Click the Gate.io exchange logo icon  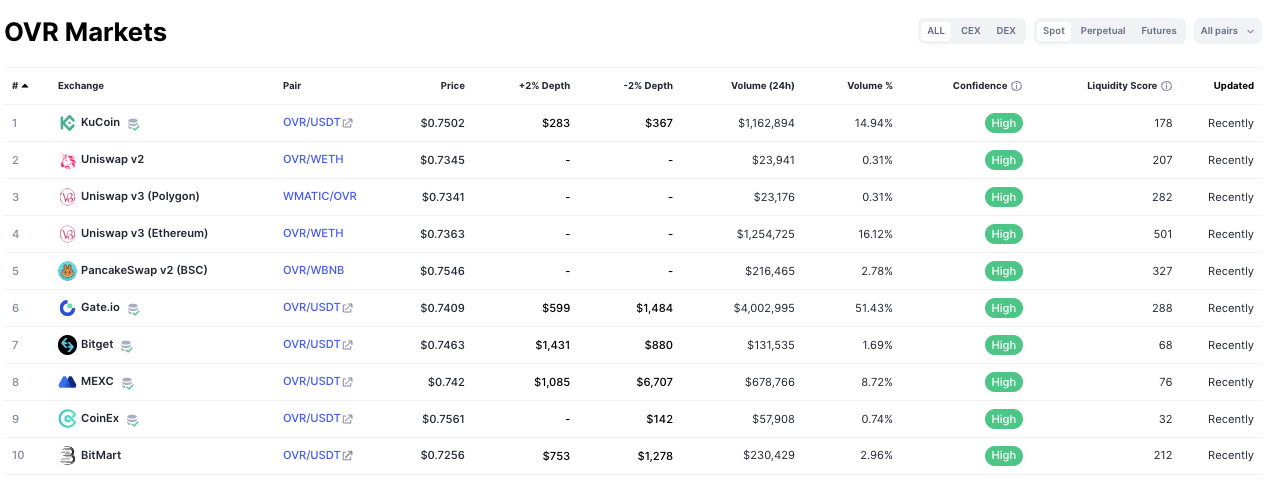[x=67, y=308]
